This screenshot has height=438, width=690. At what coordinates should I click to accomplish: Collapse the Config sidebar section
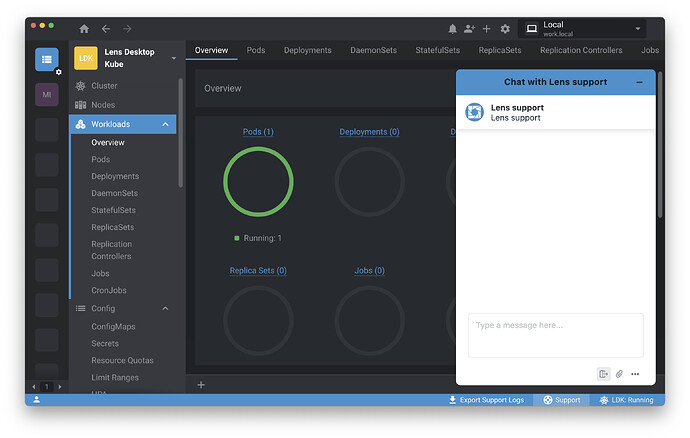point(165,309)
